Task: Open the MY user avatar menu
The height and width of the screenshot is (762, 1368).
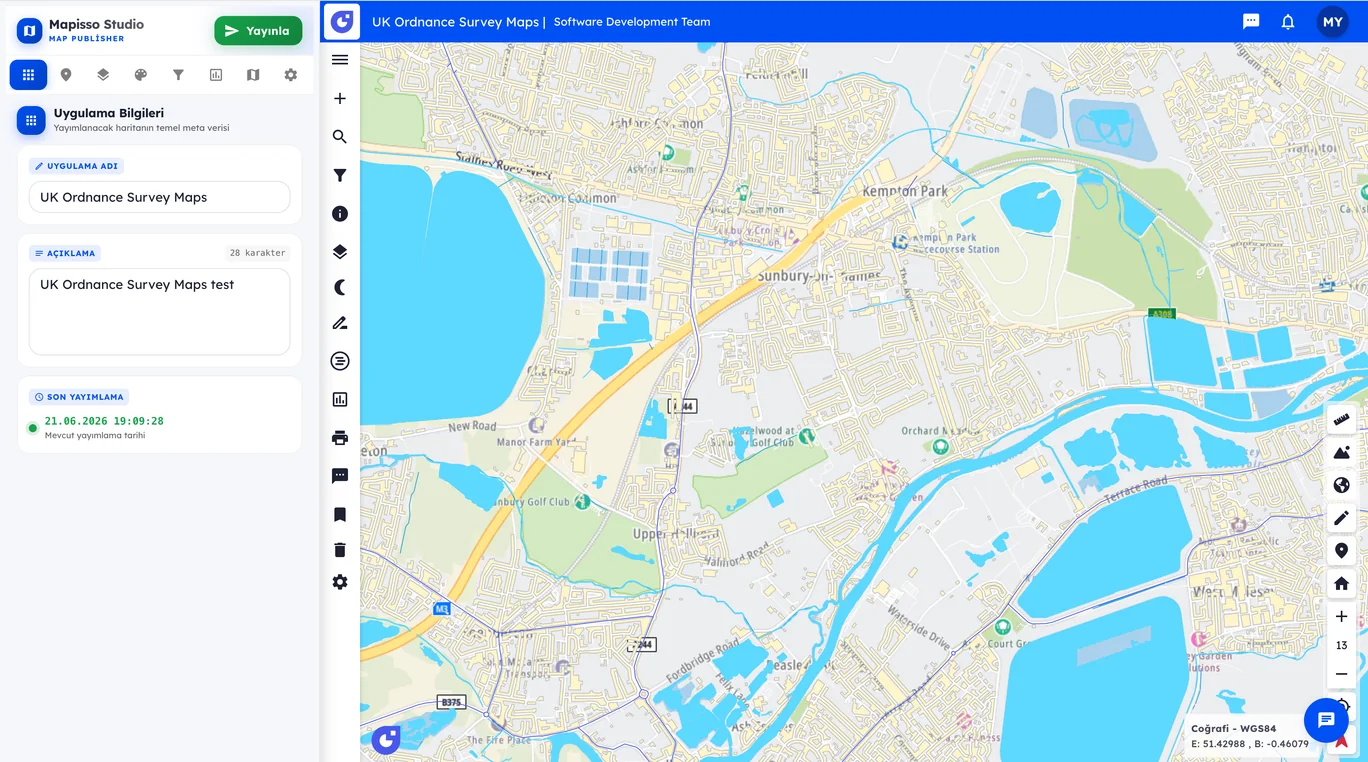Action: [x=1333, y=22]
